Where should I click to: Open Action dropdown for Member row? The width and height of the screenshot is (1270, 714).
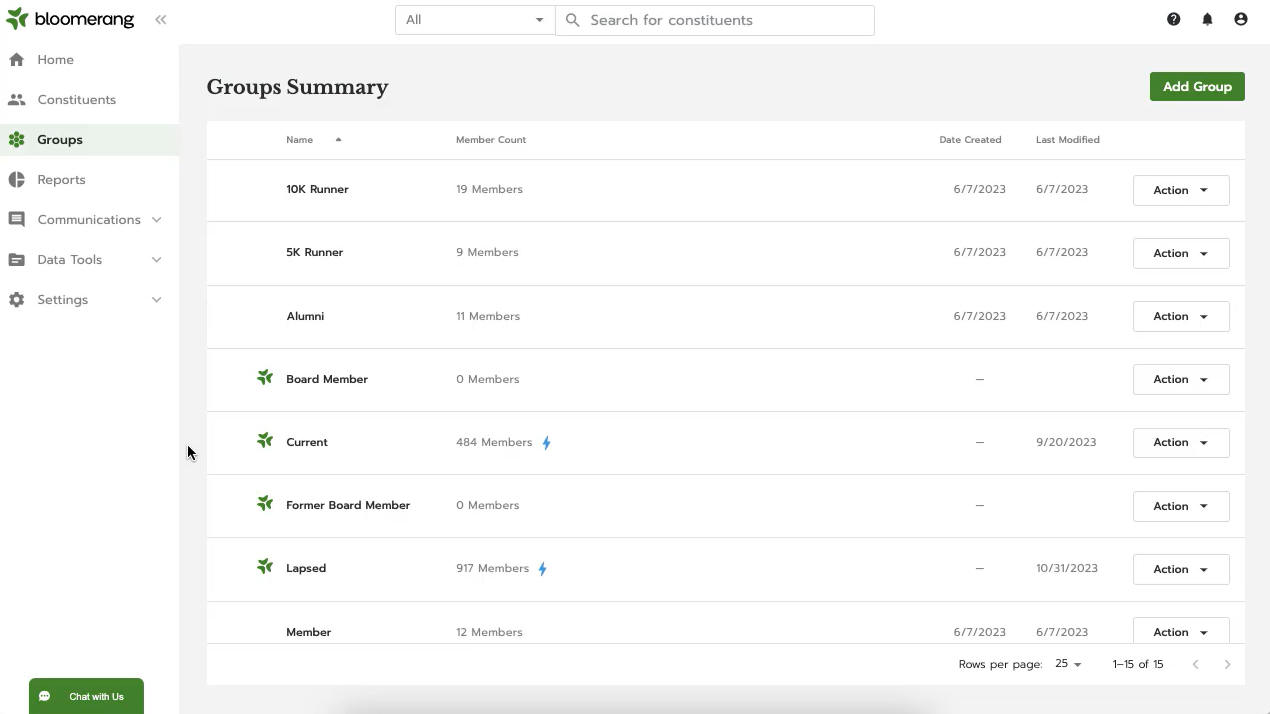point(1181,631)
